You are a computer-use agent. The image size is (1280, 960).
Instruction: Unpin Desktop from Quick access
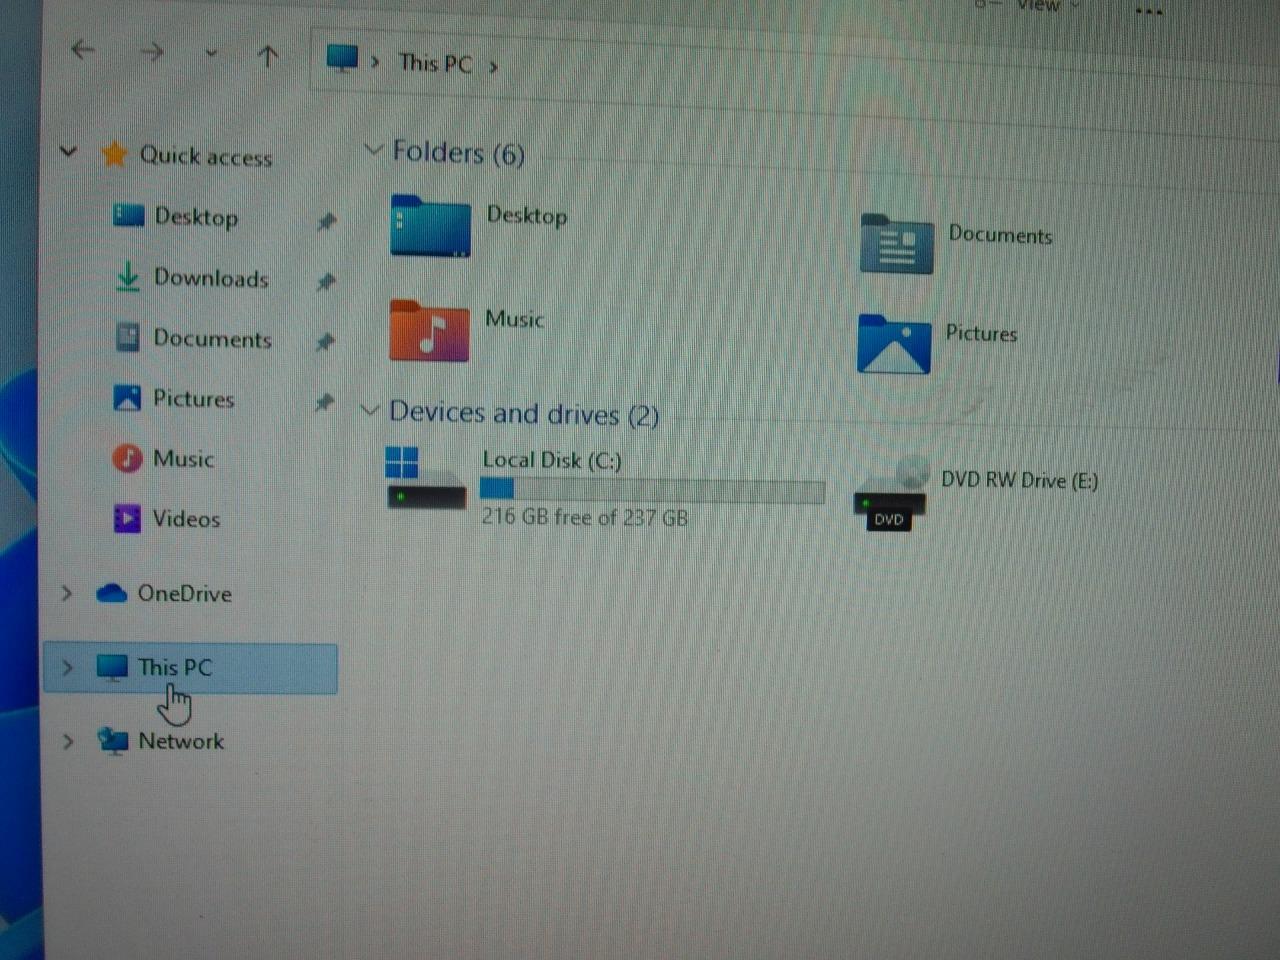click(326, 221)
